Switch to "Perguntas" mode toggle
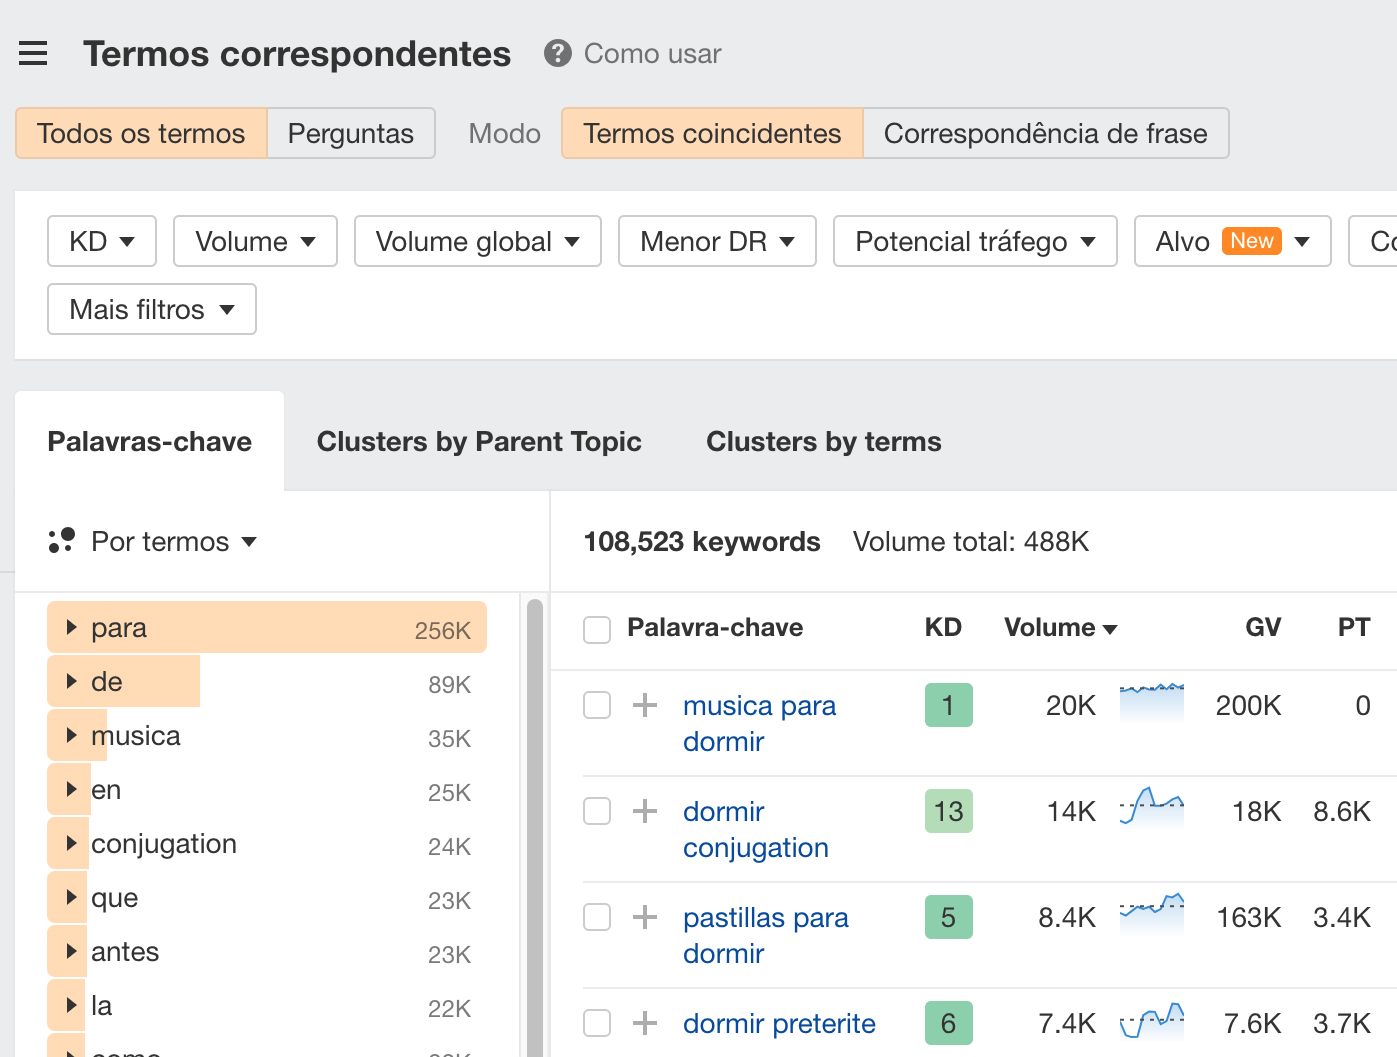 coord(350,133)
